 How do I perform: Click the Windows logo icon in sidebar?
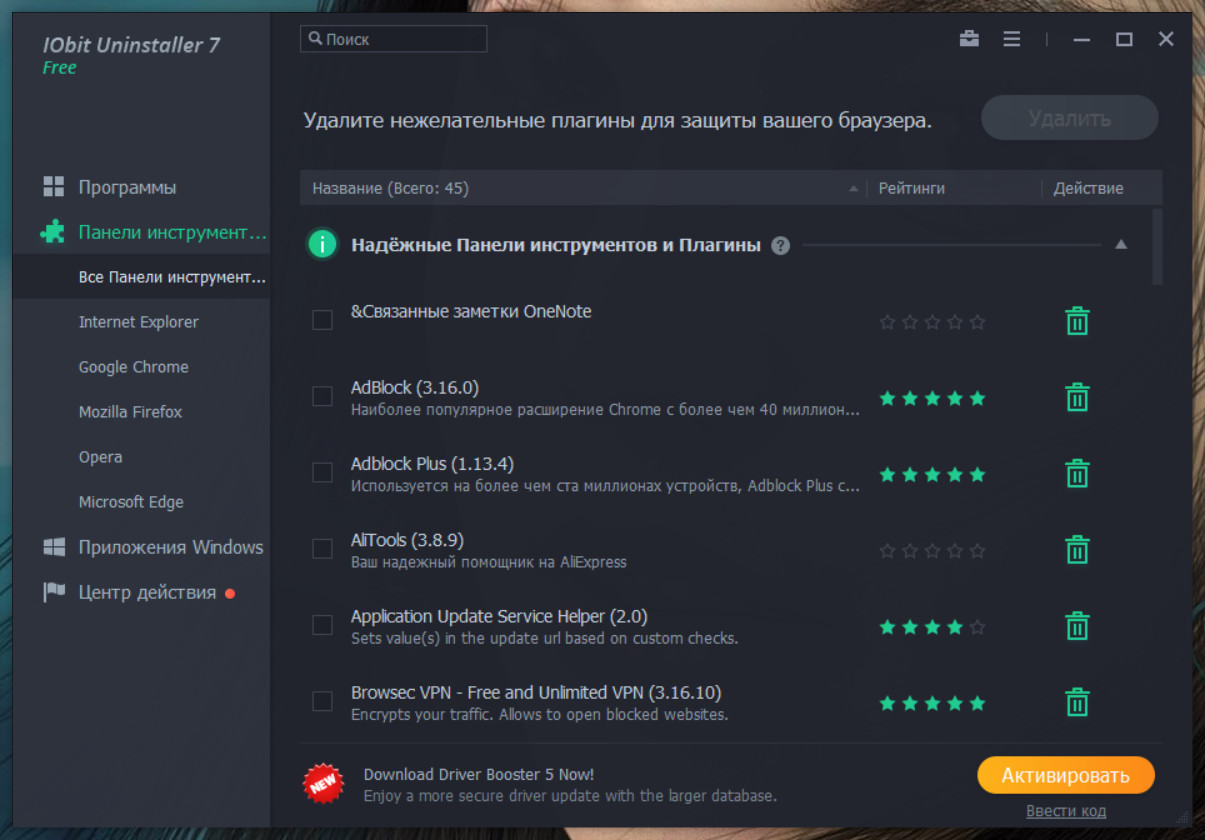tap(54, 547)
